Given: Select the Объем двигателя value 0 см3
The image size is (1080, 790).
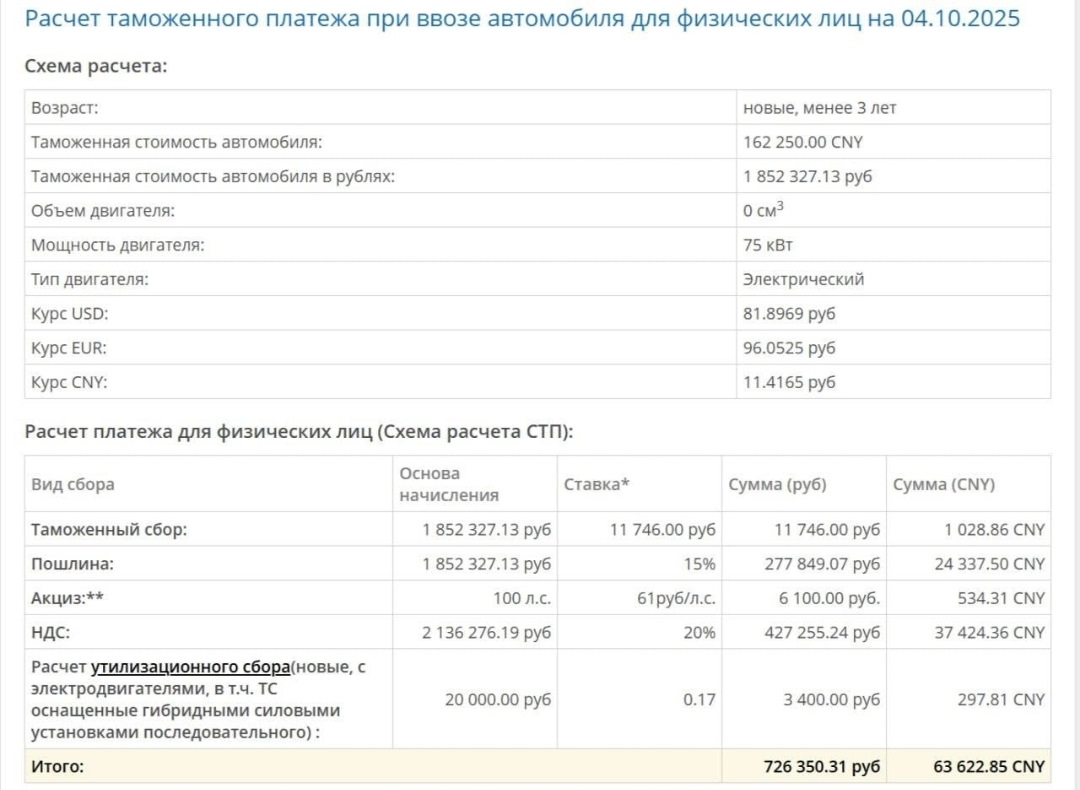Looking at the screenshot, I should point(763,211).
